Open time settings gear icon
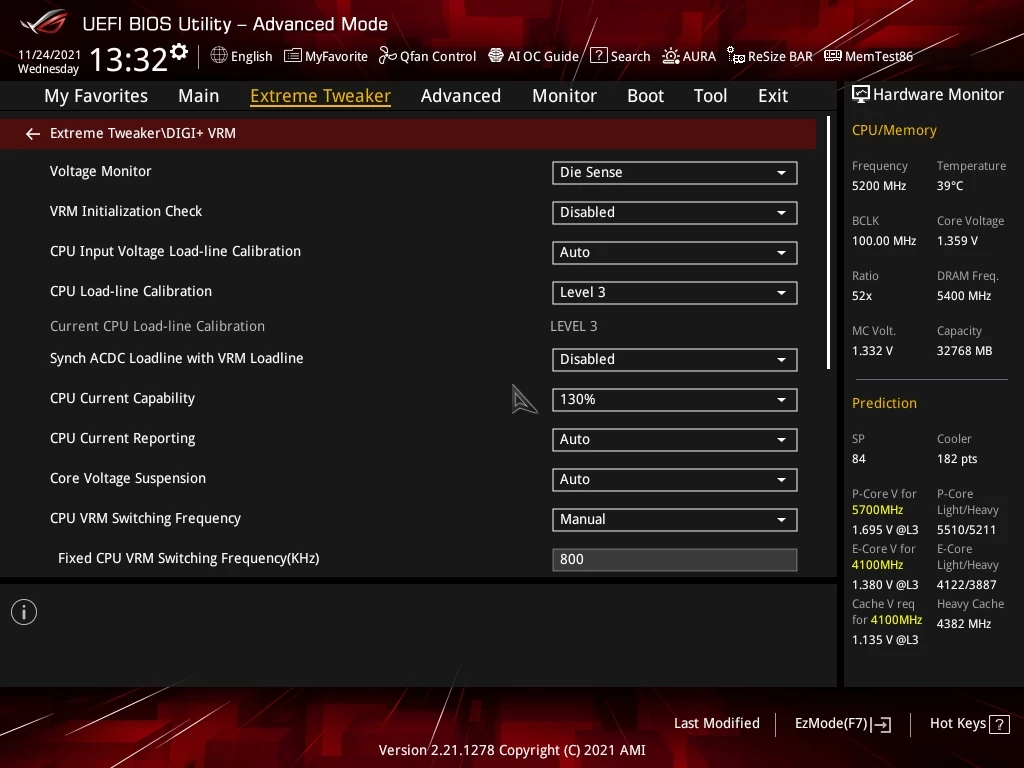Viewport: 1024px width, 768px height. pos(179,52)
